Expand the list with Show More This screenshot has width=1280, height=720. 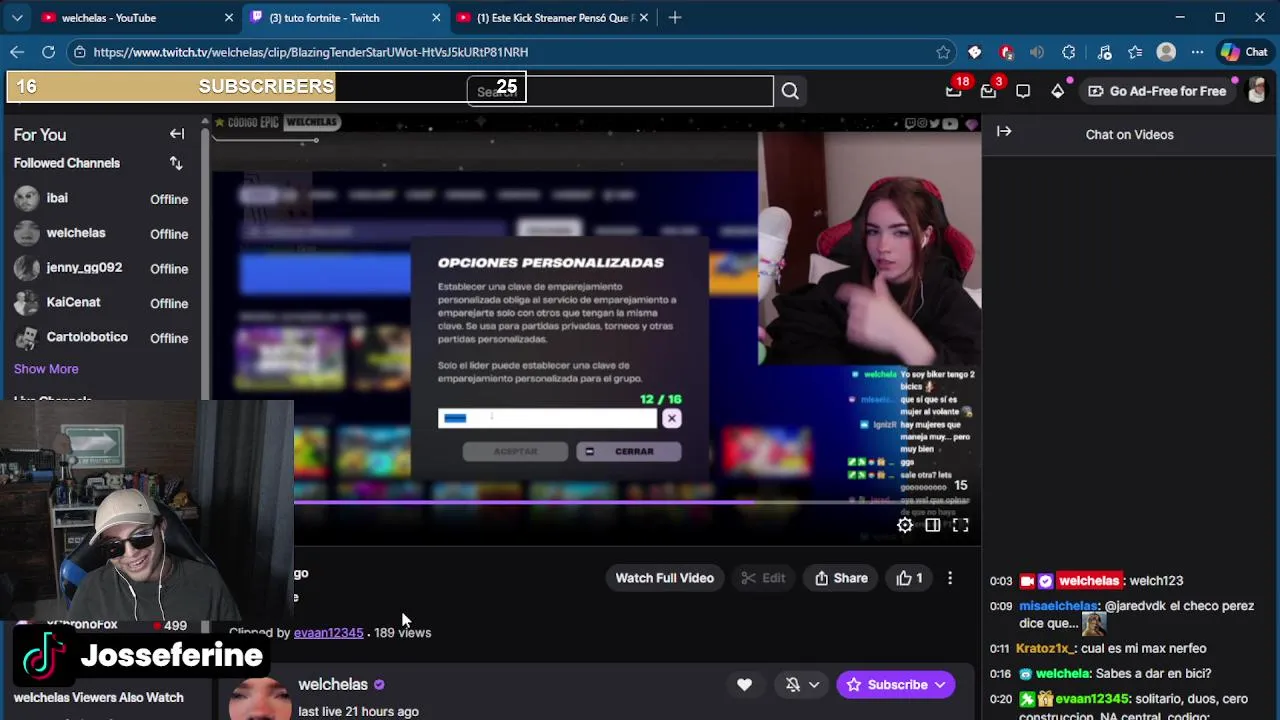point(46,369)
